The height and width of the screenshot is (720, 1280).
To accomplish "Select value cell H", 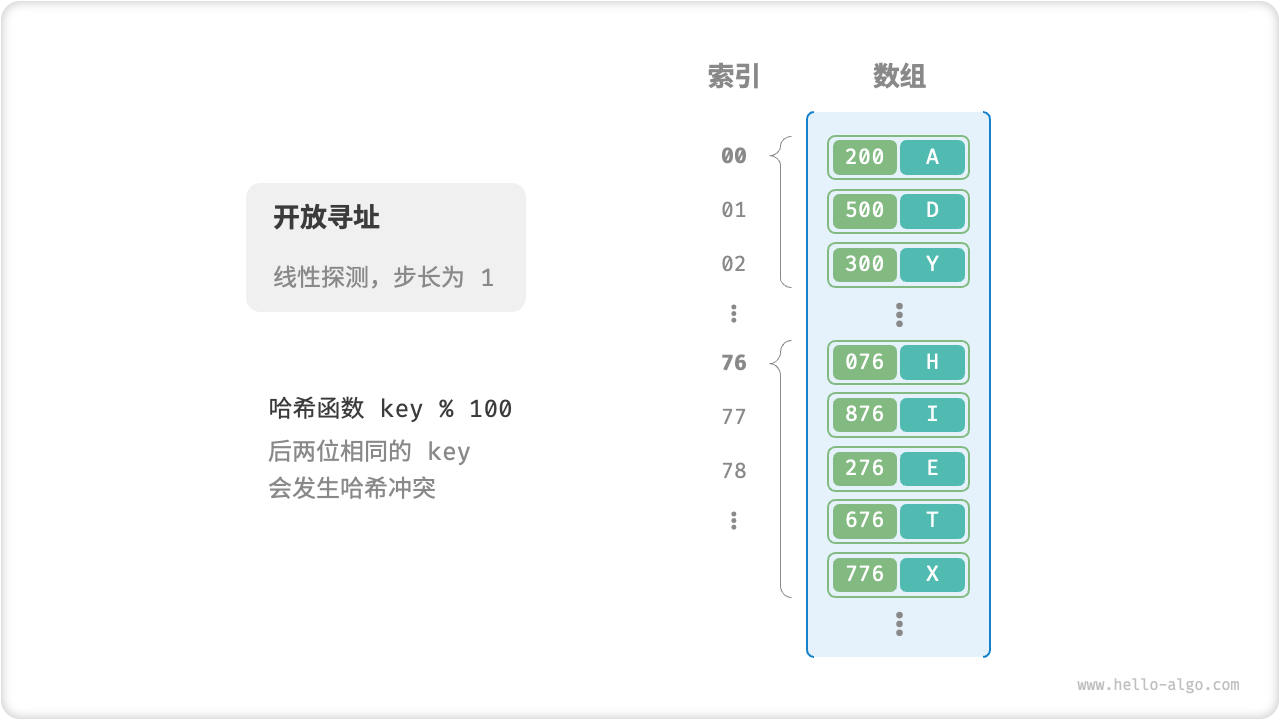I will click(932, 362).
